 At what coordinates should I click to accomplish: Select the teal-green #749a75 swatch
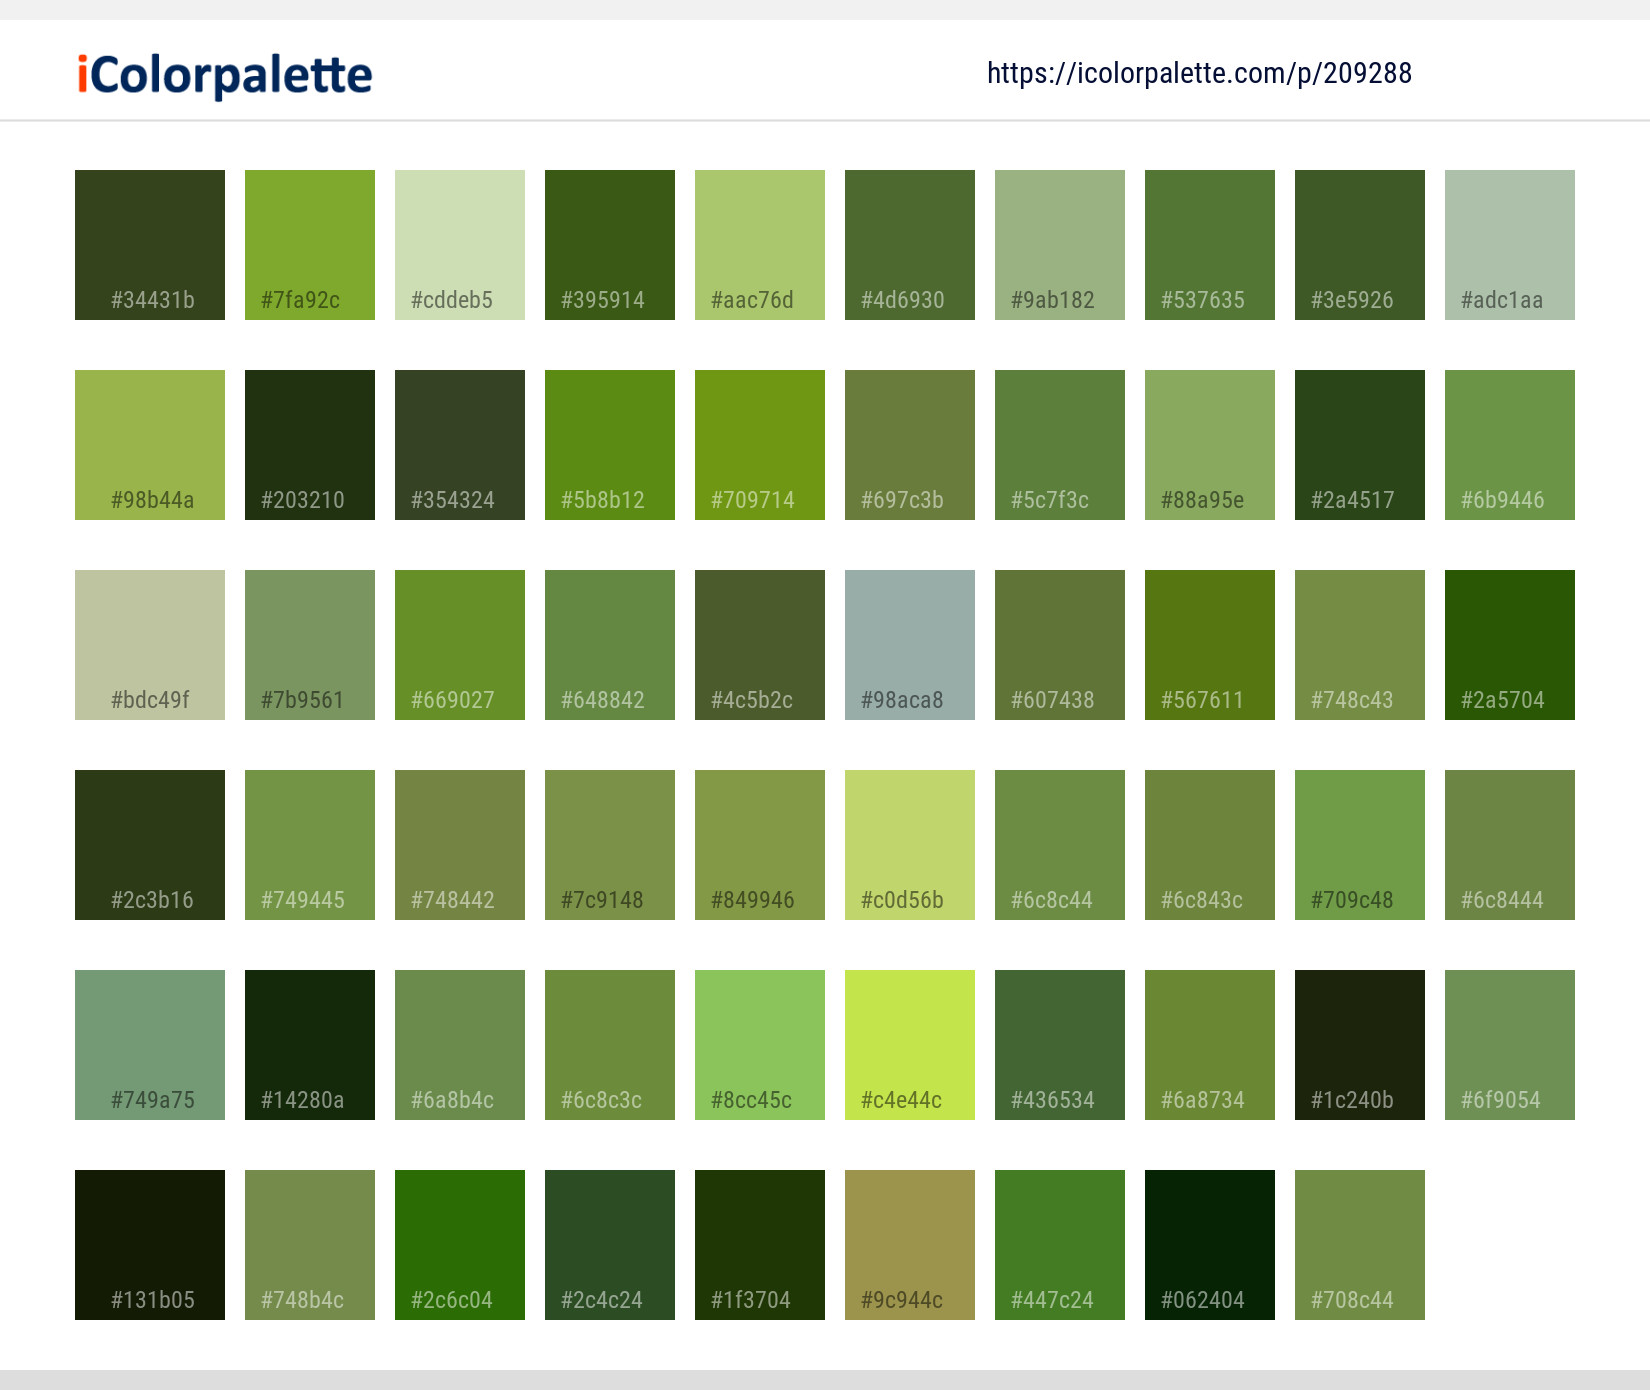150,1045
